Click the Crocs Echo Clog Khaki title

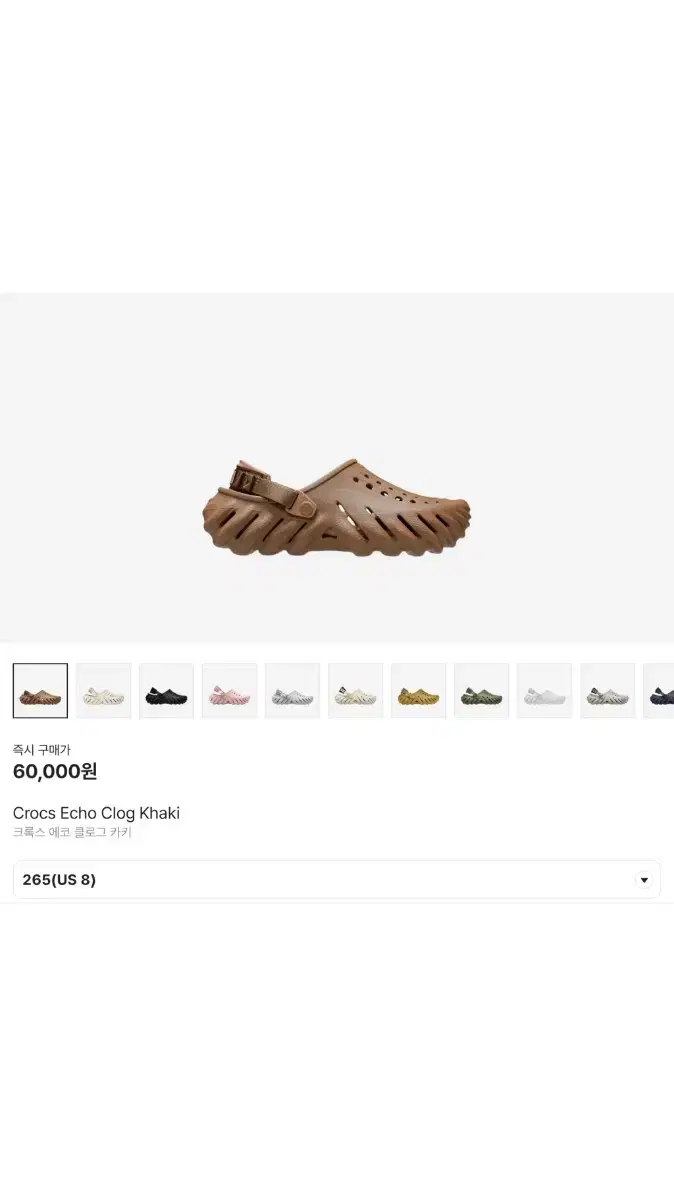pos(96,813)
